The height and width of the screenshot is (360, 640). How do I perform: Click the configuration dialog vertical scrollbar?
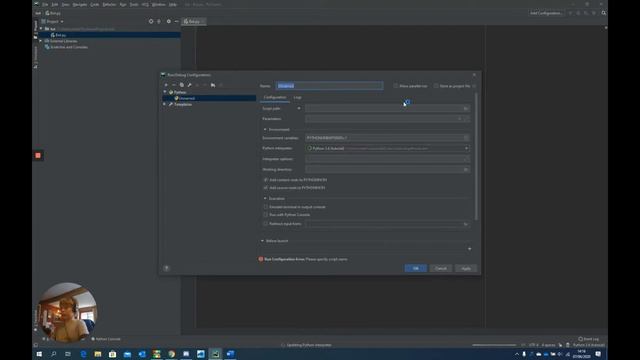(x=476, y=156)
